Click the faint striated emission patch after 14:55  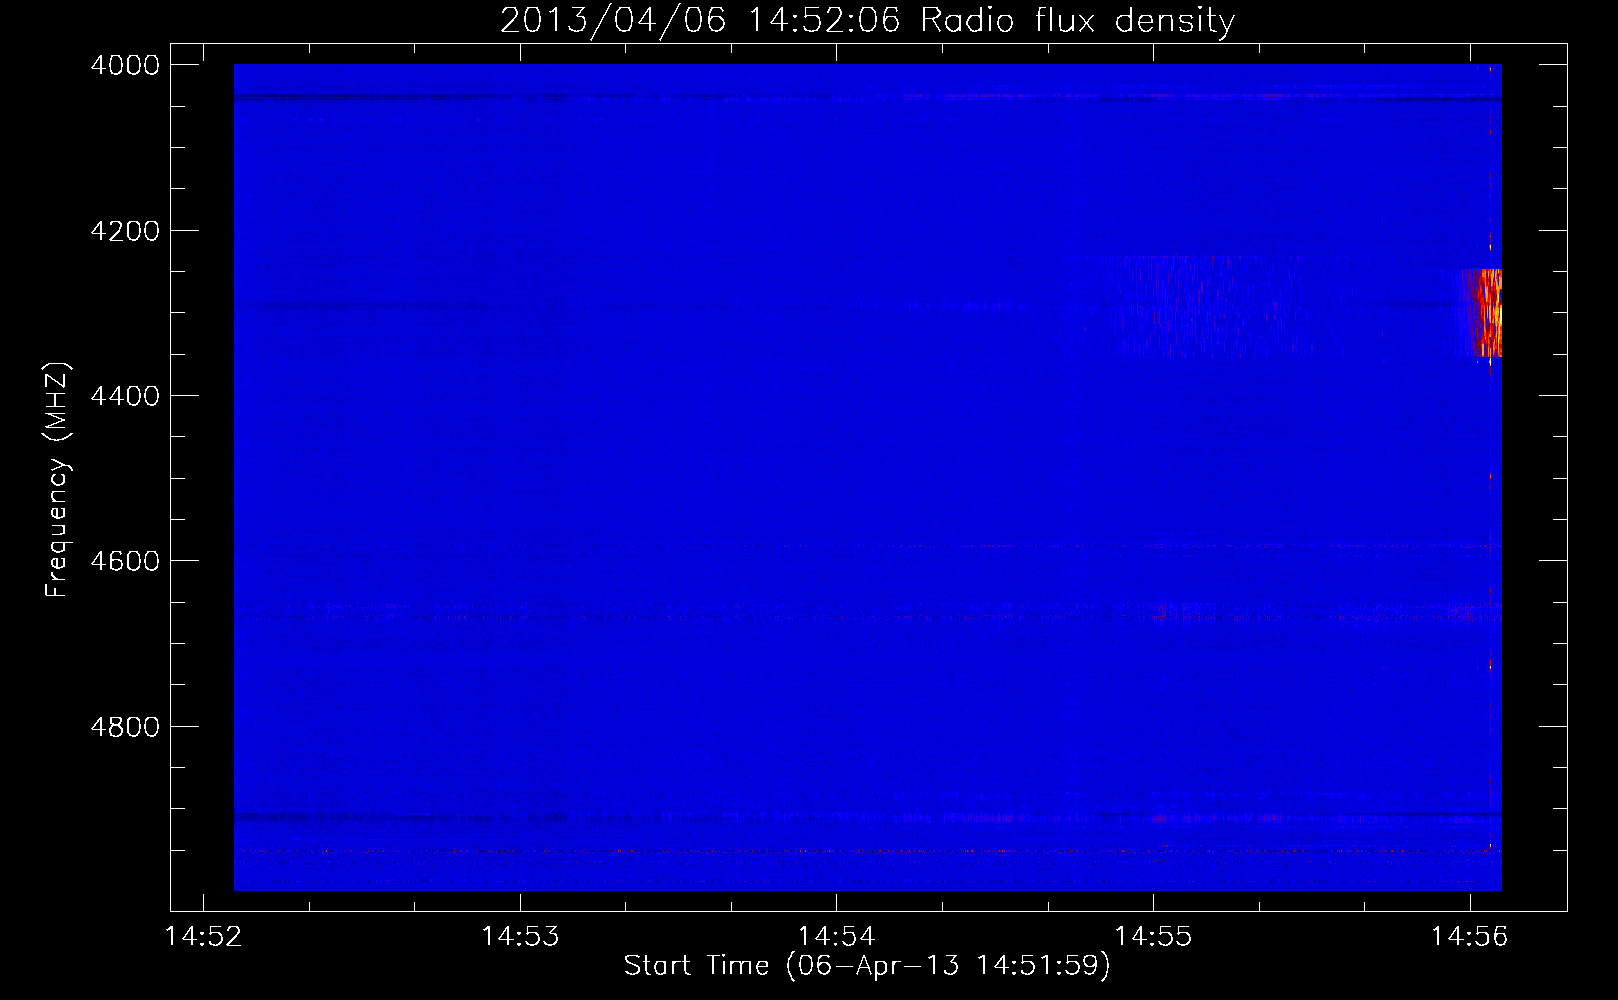(x=1205, y=307)
